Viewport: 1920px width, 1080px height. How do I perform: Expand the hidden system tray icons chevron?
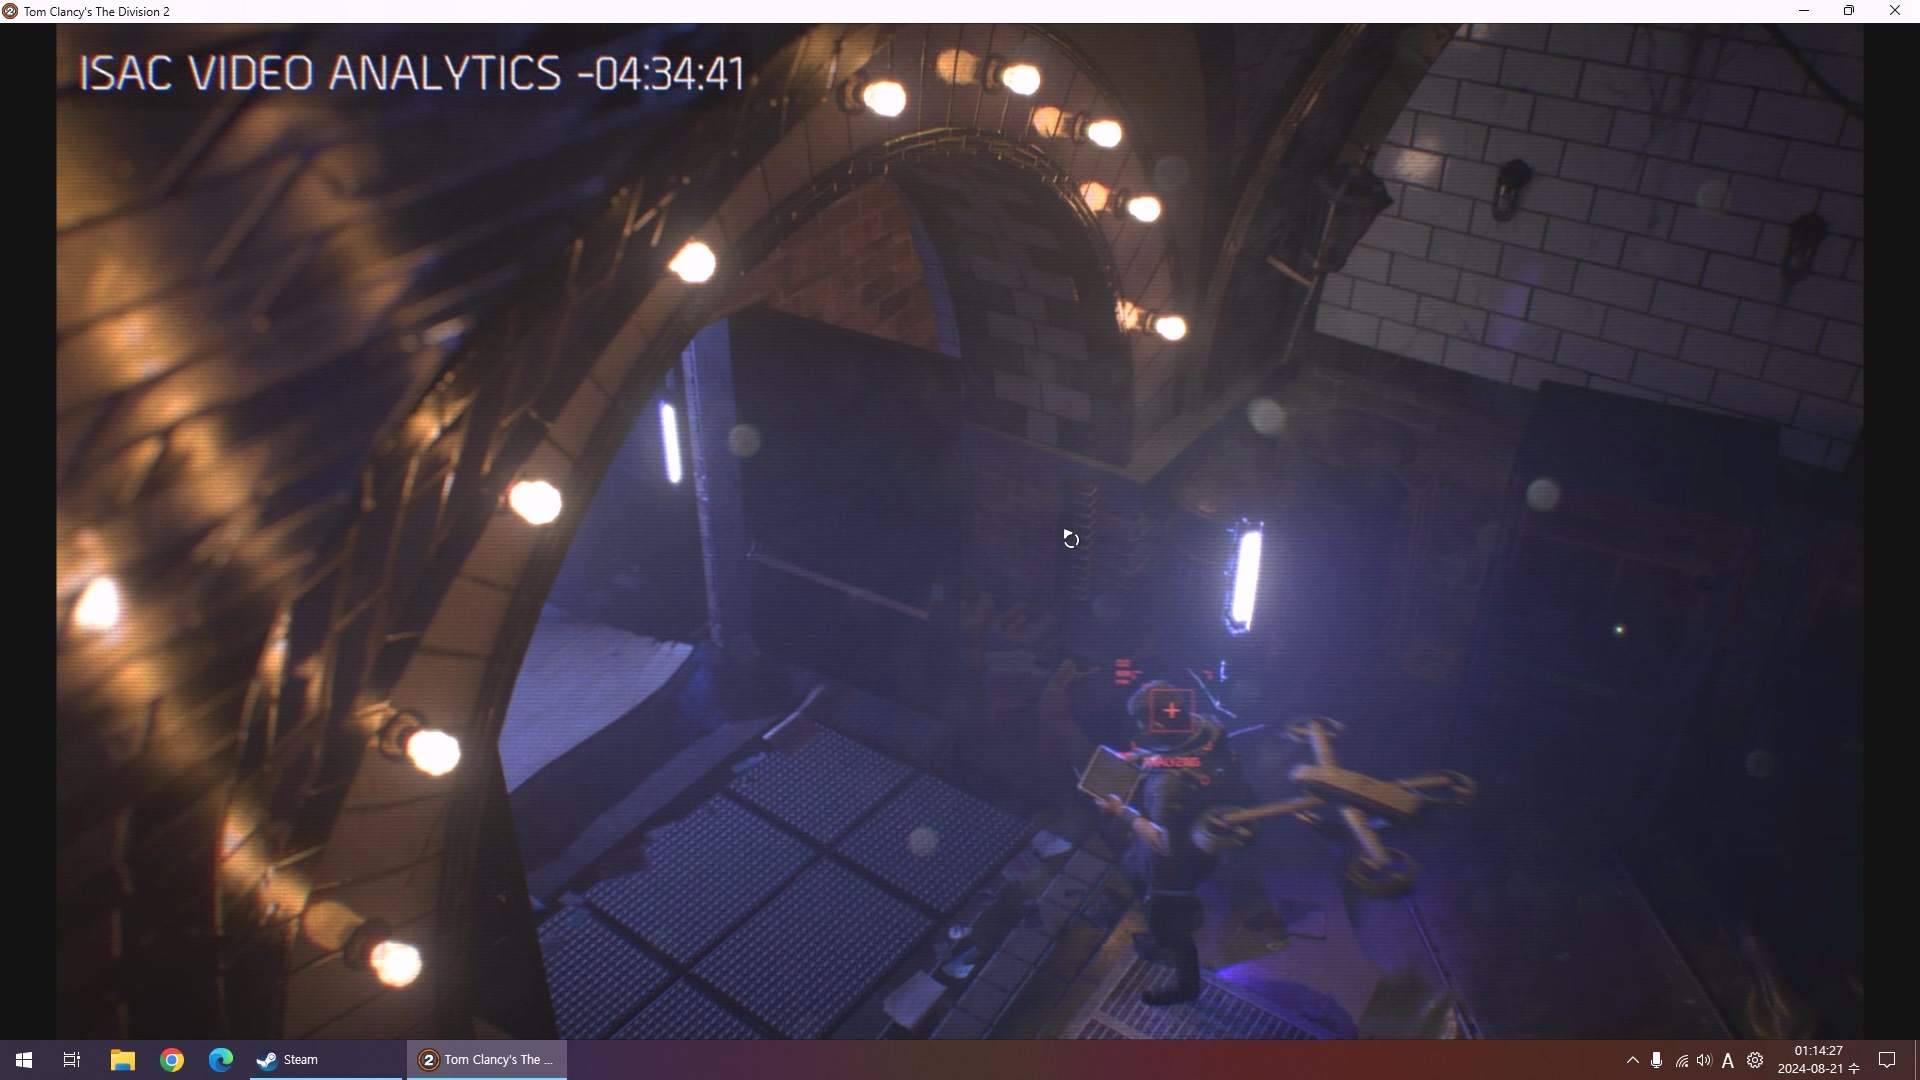[x=1633, y=1060]
